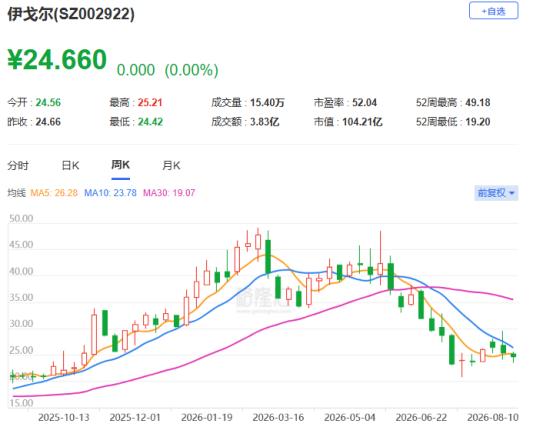This screenshot has width=534, height=427.
Task: Click the 2026-03-16 date axis label
Action: tap(278, 417)
